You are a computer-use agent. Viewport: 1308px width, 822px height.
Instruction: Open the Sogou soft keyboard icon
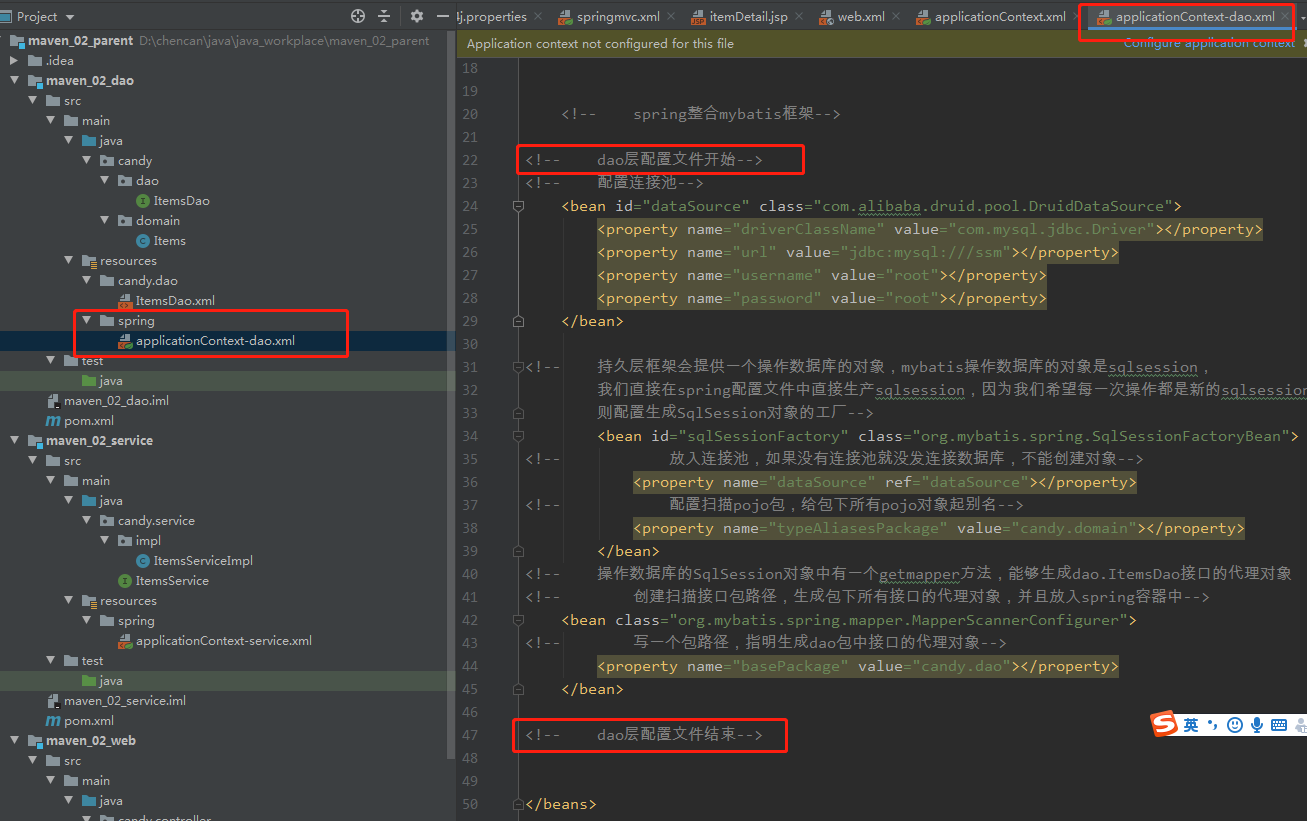click(x=1279, y=725)
